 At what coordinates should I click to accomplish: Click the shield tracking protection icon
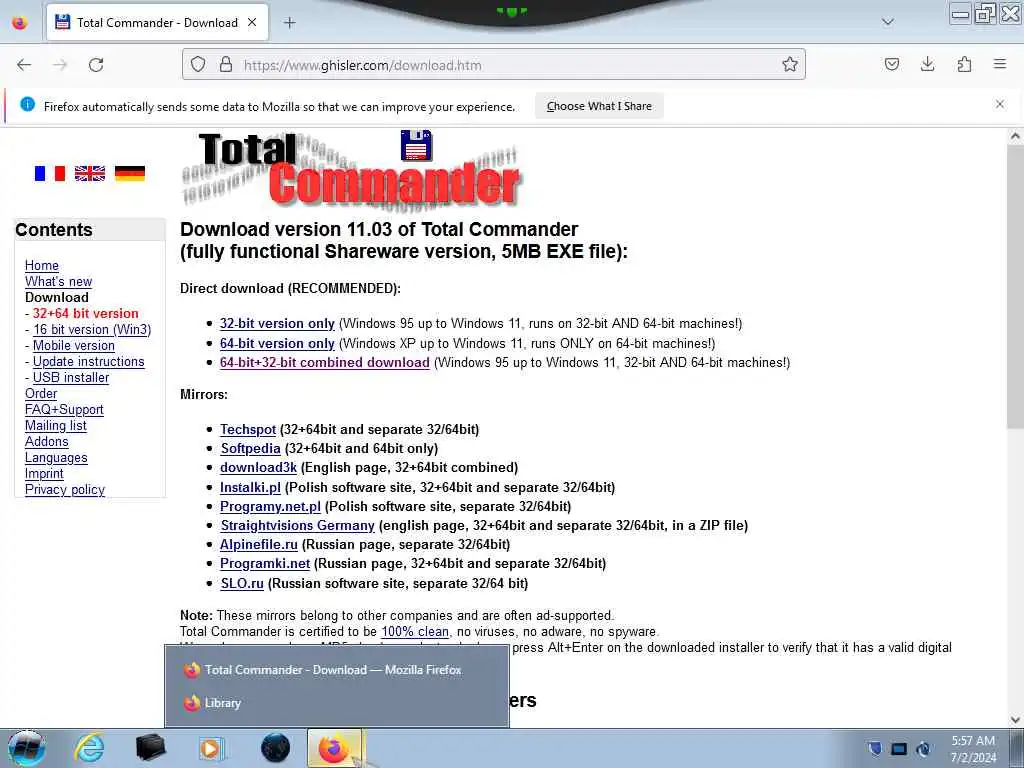[x=198, y=65]
